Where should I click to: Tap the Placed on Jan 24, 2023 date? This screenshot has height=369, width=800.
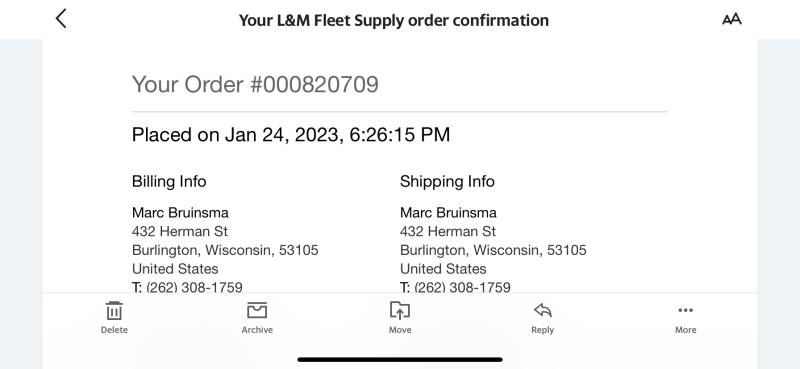[x=291, y=135]
